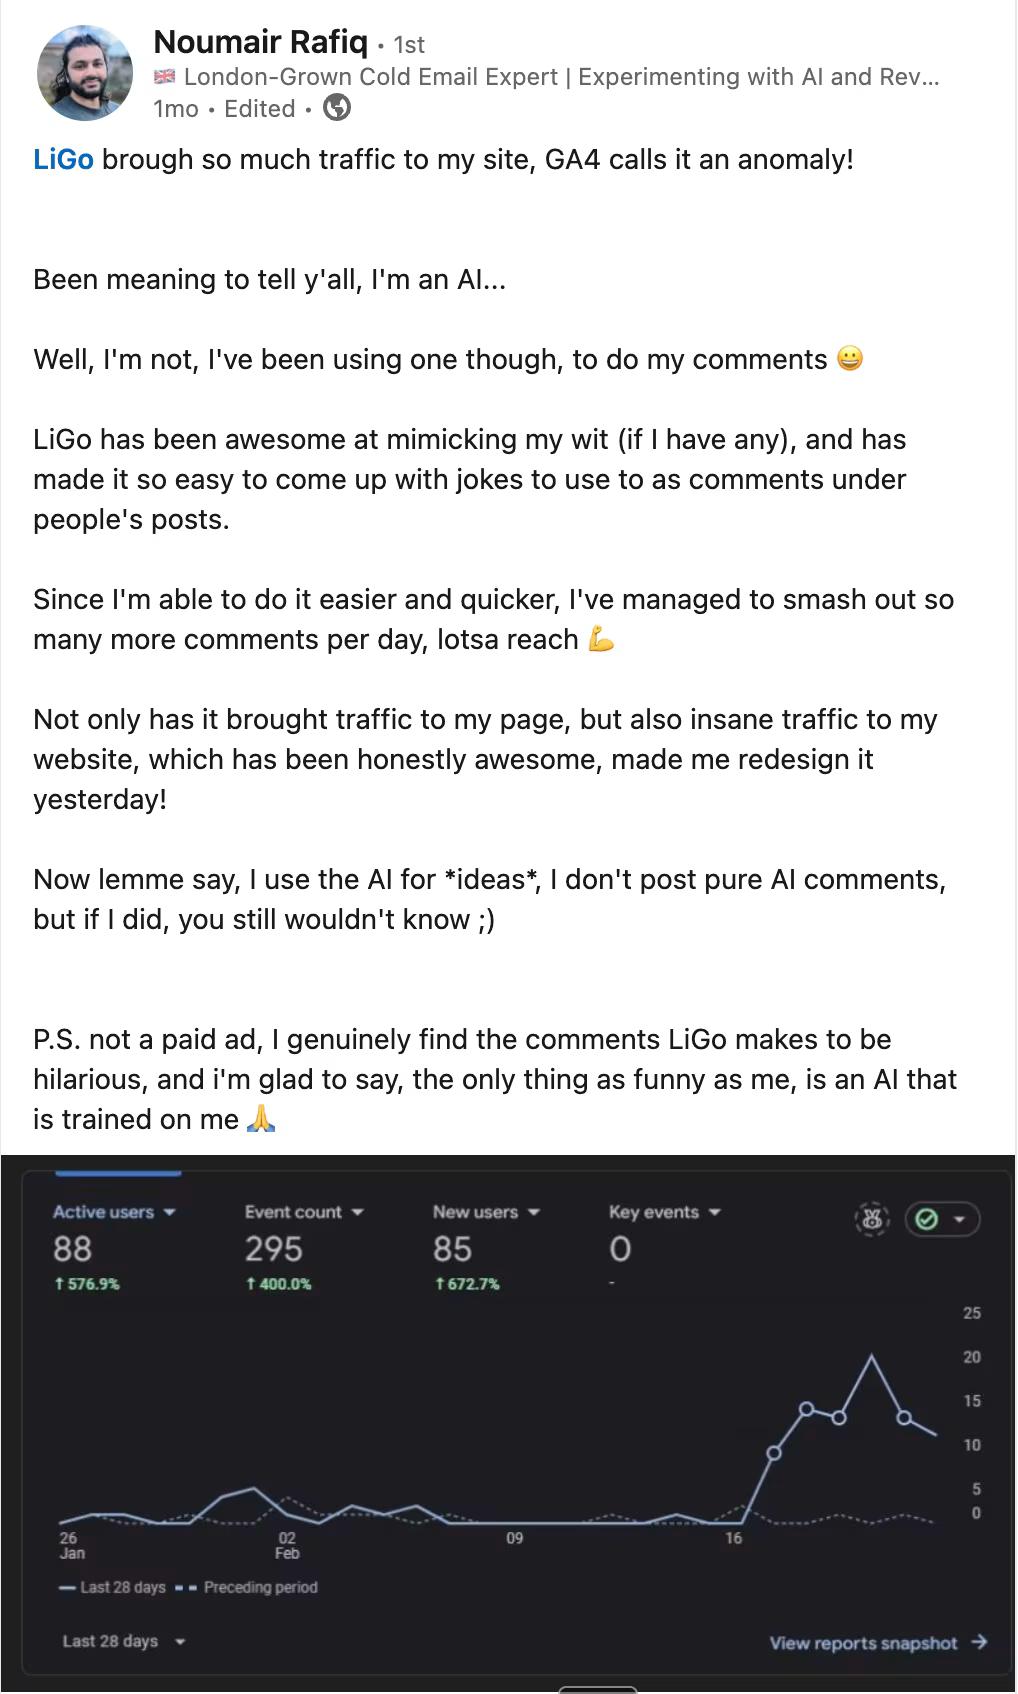
Task: Toggle the Preceding period legend series
Action: tap(248, 1587)
